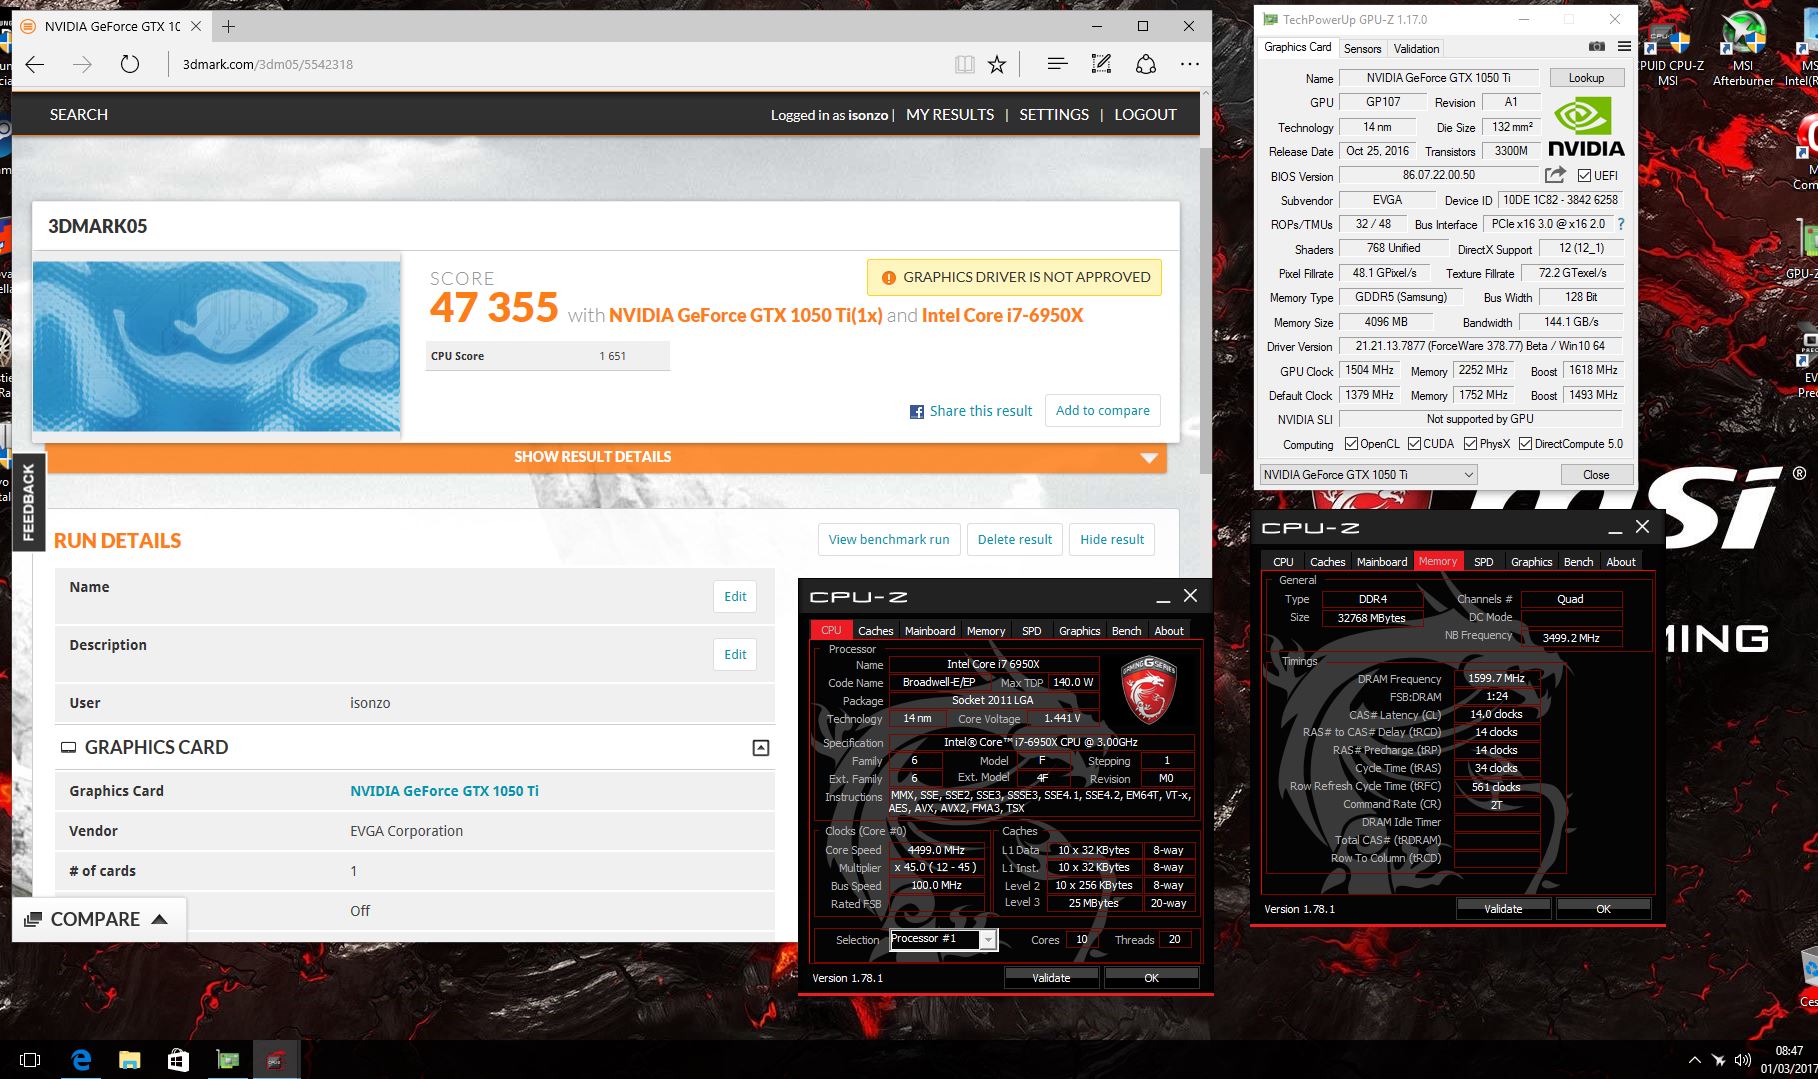Open MSI Afterburner desktop icon
The image size is (1818, 1079).
[x=1742, y=50]
